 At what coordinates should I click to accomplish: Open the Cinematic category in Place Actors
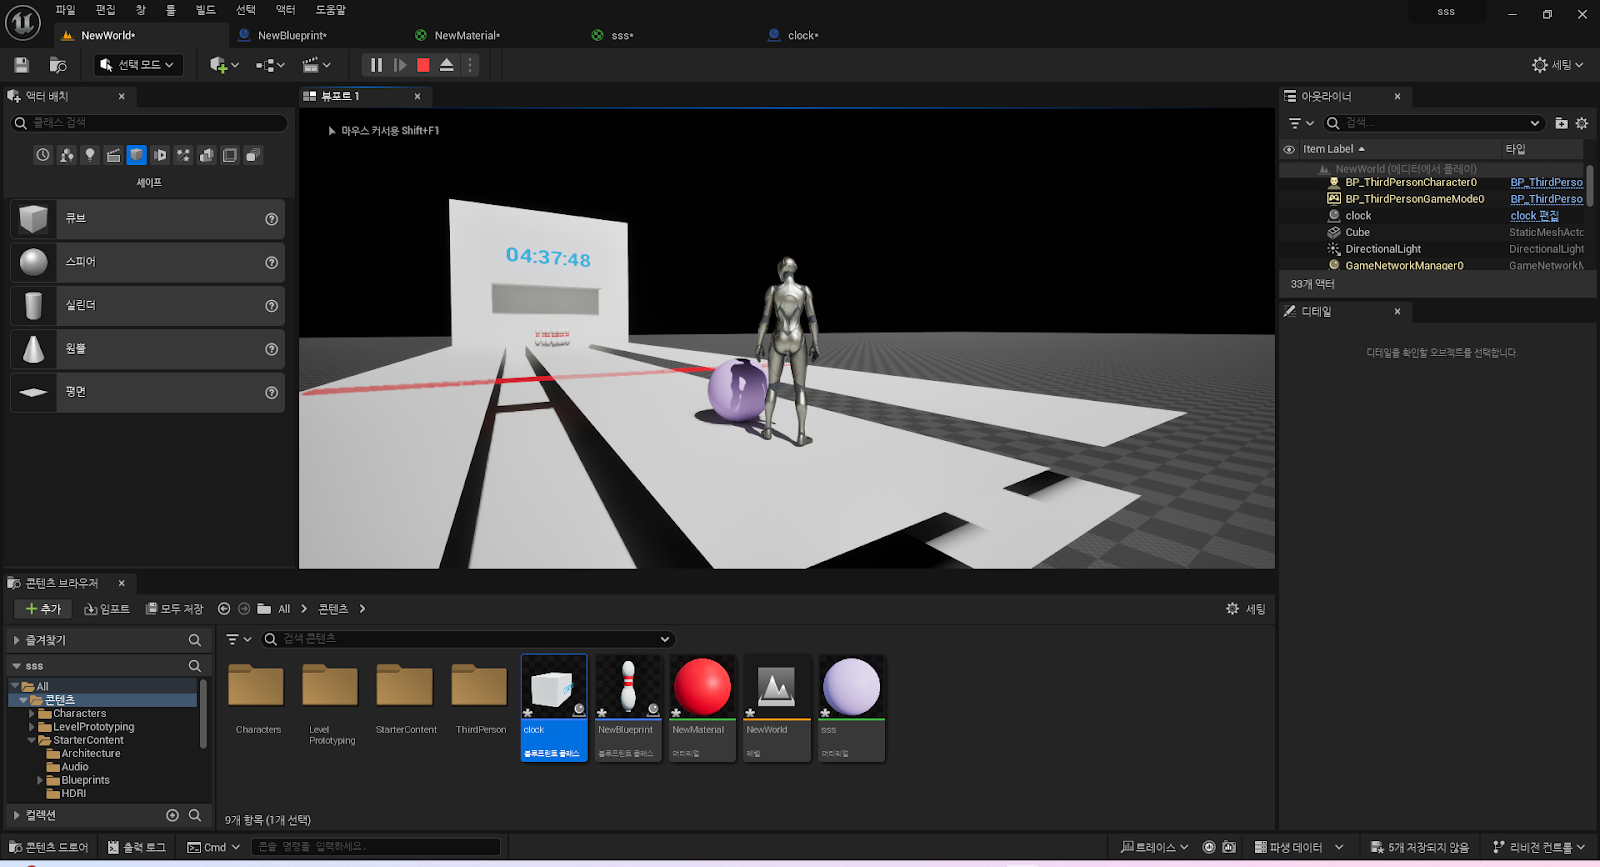point(113,155)
